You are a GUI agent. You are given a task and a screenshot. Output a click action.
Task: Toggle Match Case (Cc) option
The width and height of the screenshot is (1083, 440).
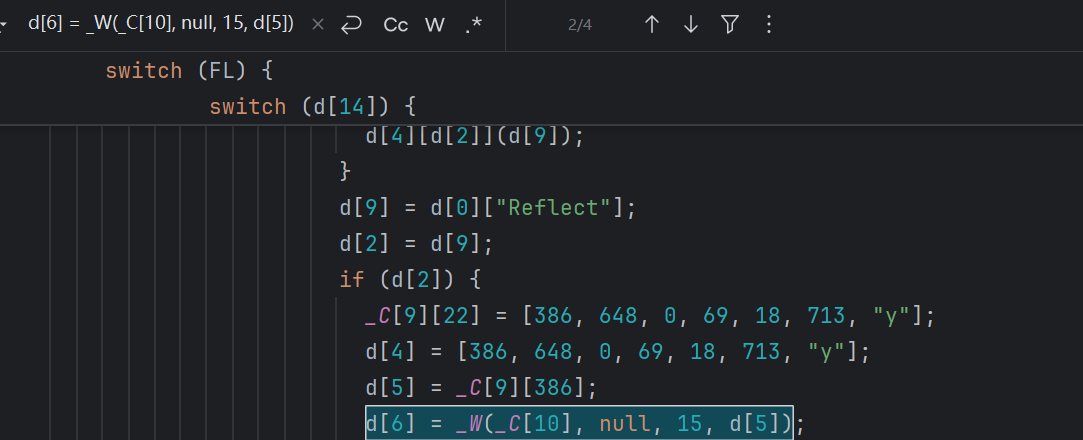[x=396, y=25]
